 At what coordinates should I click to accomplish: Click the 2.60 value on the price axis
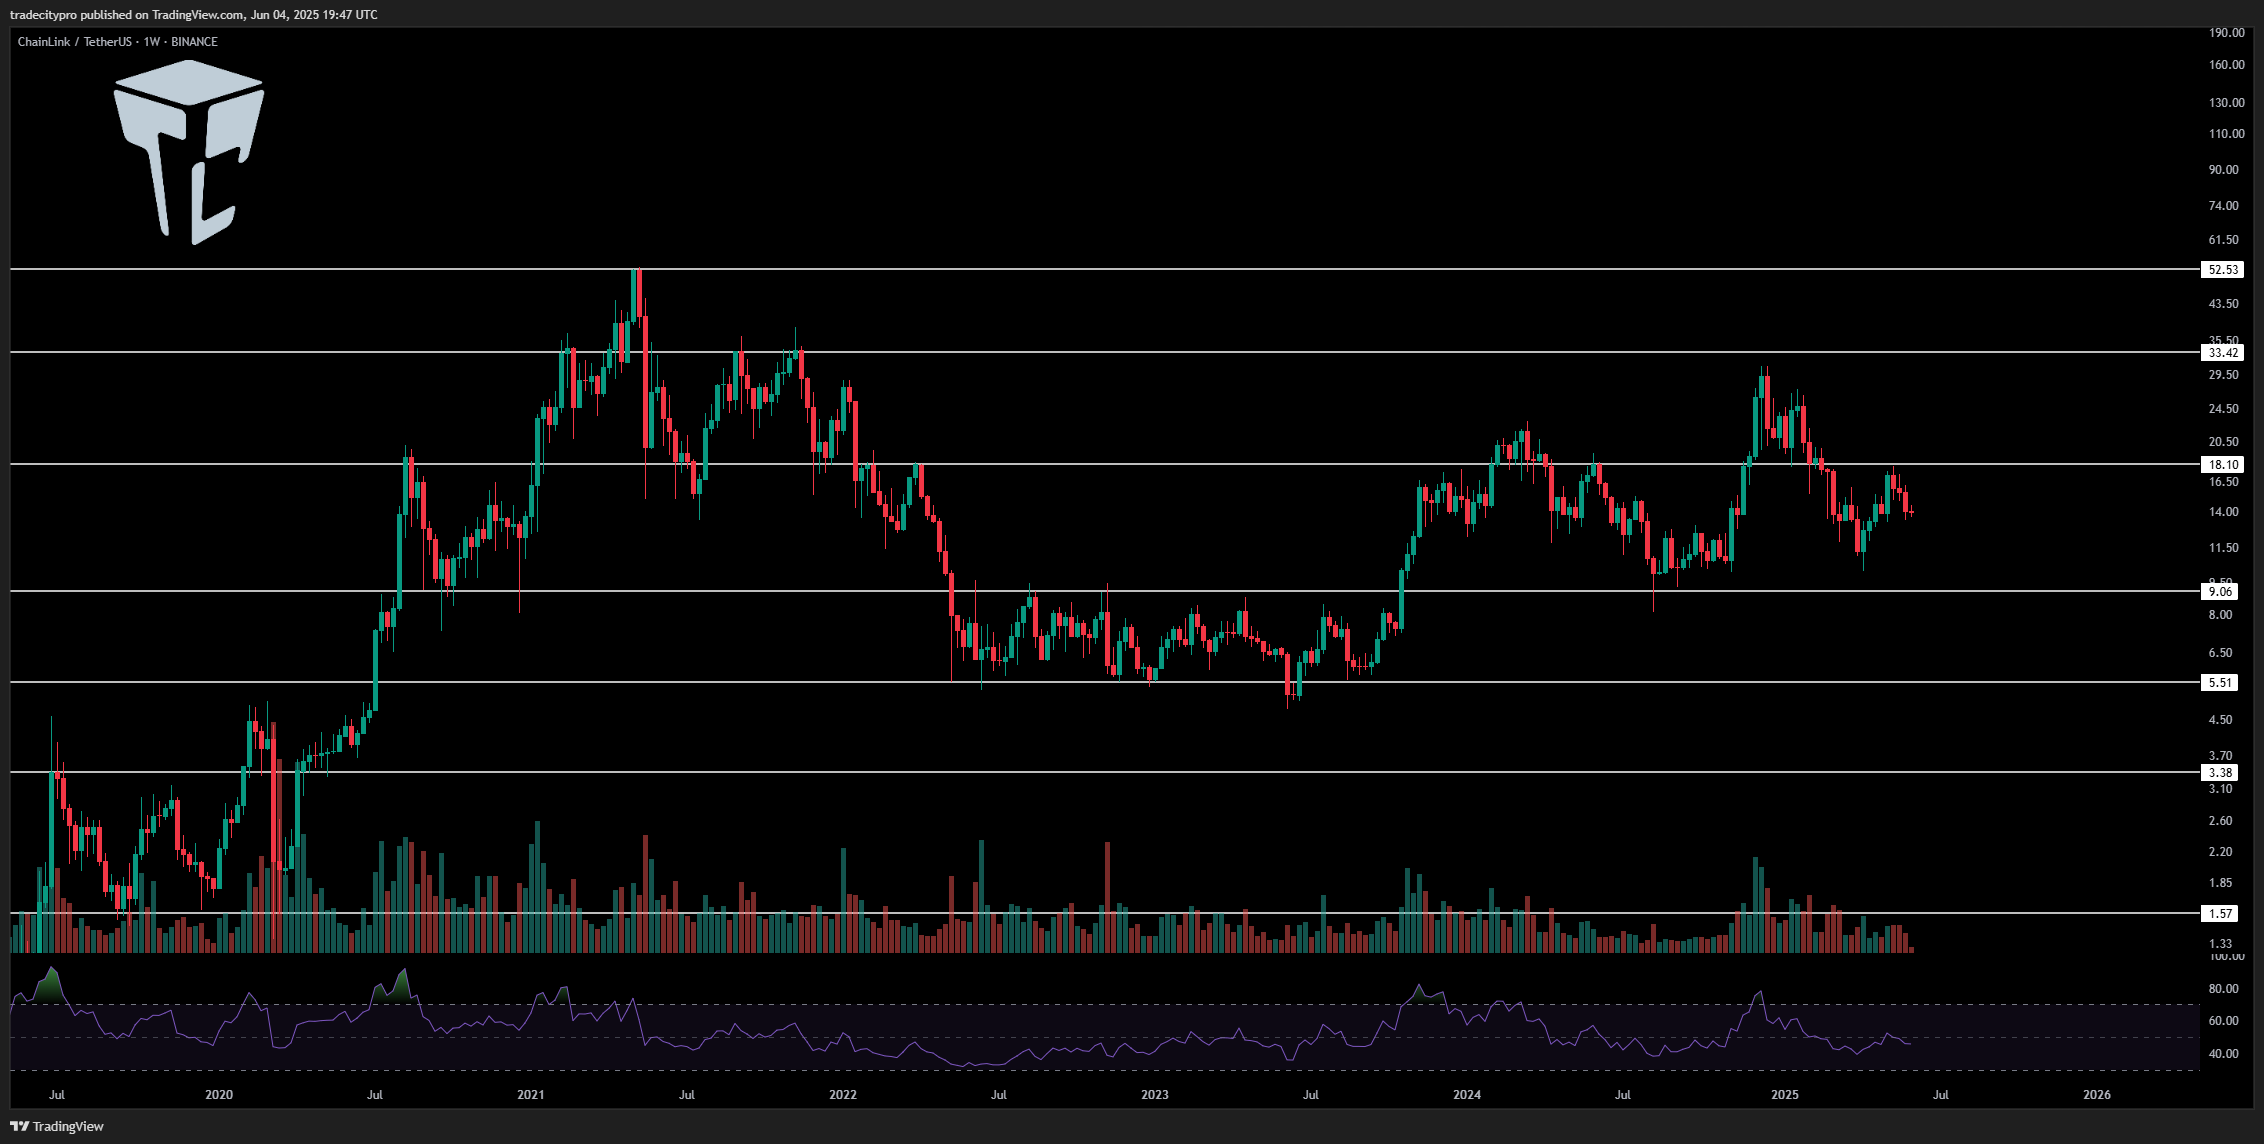pyautogui.click(x=2220, y=821)
